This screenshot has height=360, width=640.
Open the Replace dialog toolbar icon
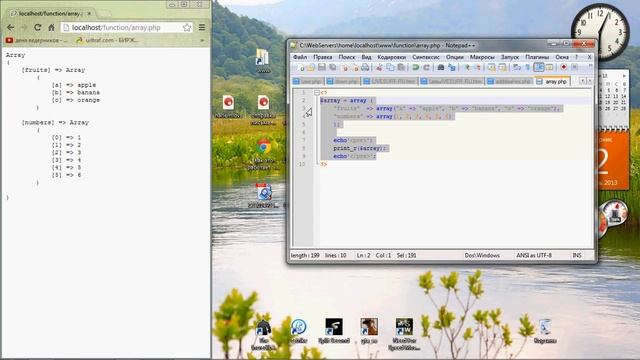[452, 67]
